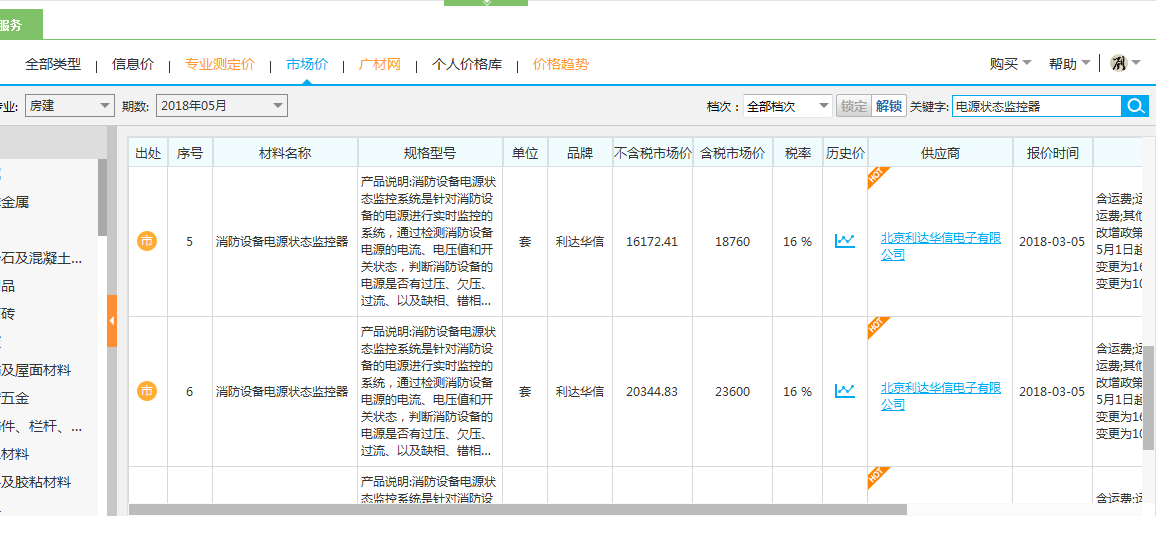
Task: Select the 市场价 tab
Action: coord(307,64)
